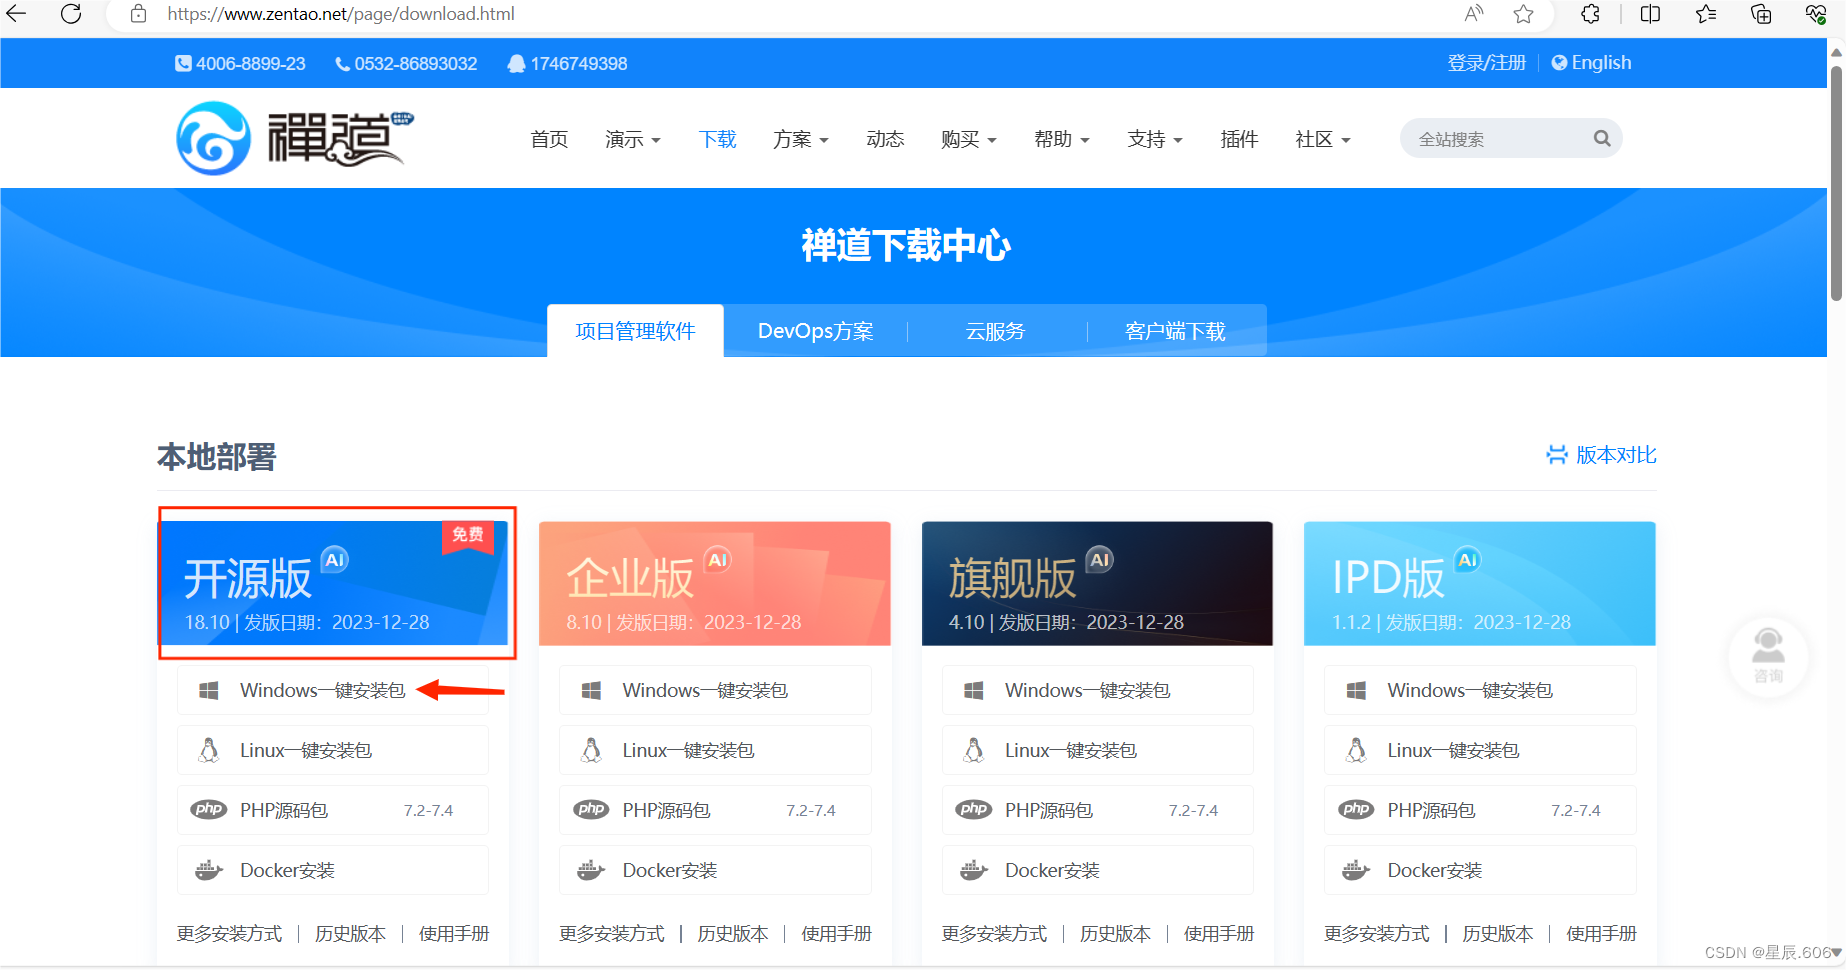This screenshot has height=970, width=1846.
Task: Click the site lock icon in address bar
Action: coord(139,14)
